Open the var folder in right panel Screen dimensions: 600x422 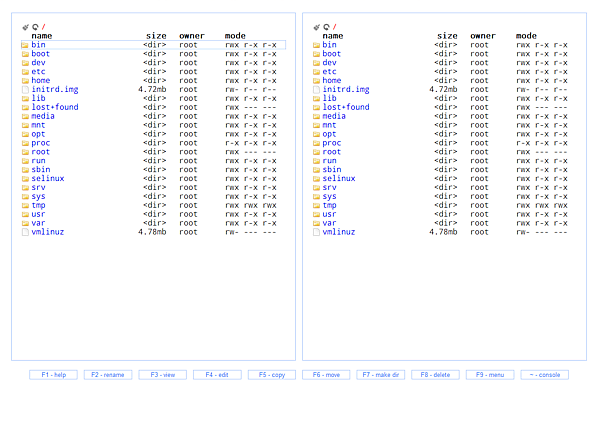pos(329,223)
